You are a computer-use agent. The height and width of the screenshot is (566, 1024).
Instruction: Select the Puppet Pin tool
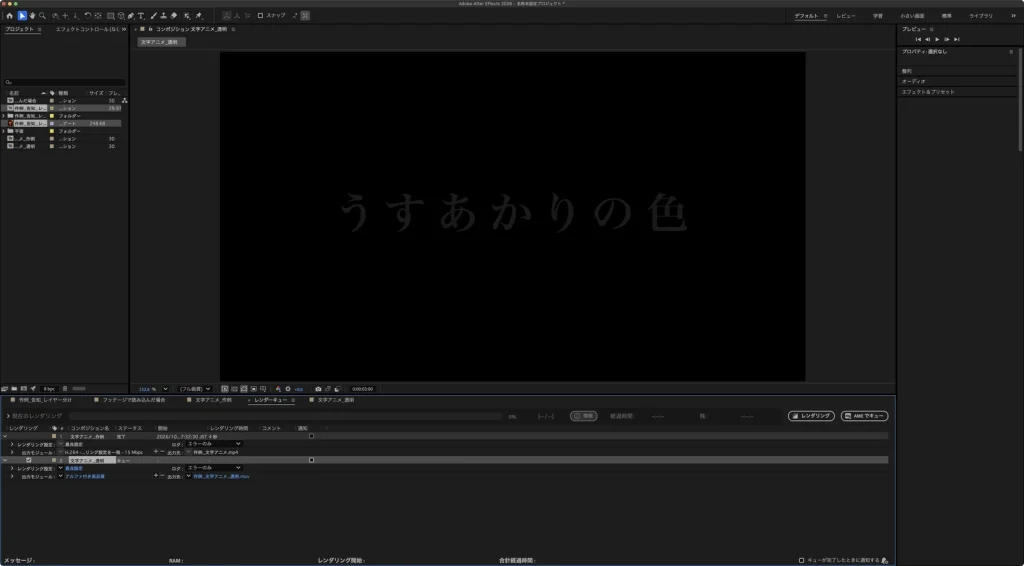point(199,16)
